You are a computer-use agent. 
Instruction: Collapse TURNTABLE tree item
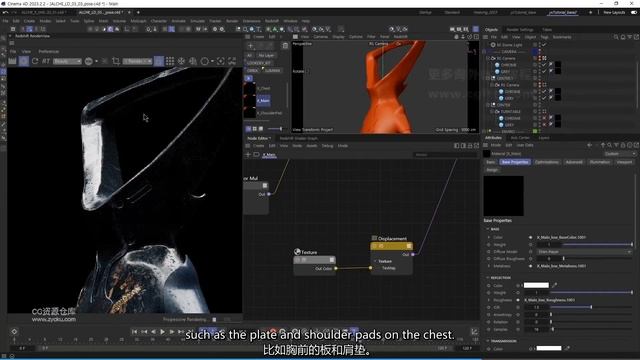(492, 111)
